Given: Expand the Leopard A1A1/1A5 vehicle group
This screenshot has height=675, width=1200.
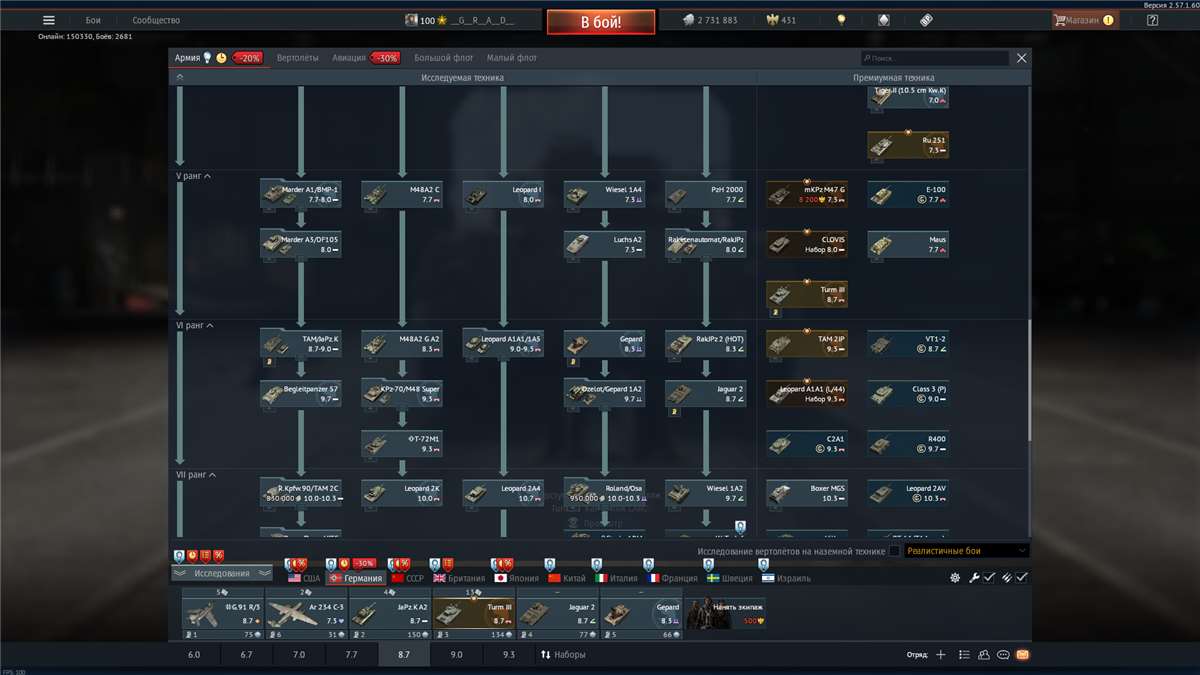Looking at the screenshot, I should tap(503, 343).
